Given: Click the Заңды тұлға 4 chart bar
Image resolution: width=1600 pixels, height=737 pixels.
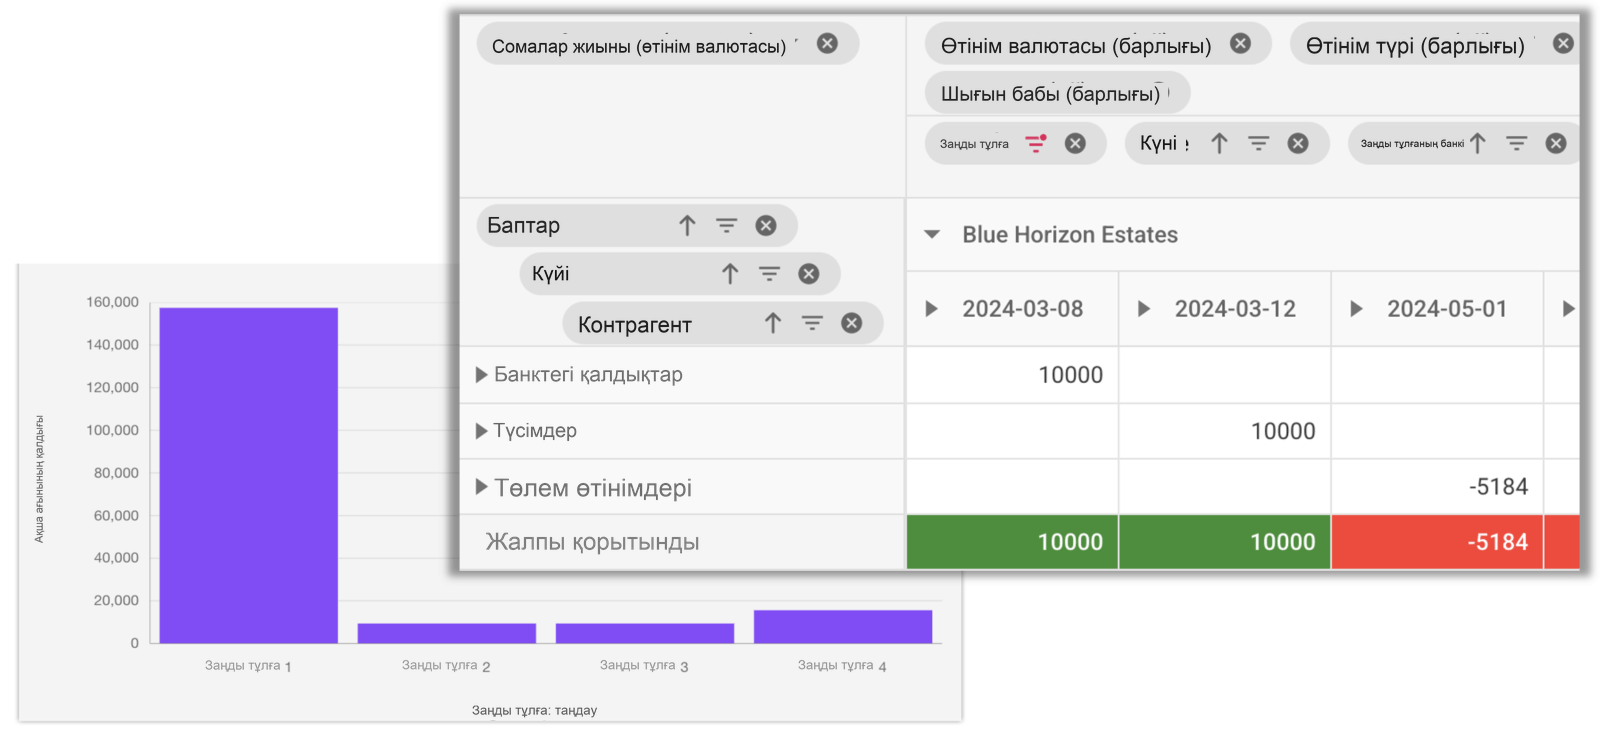Looking at the screenshot, I should (843, 626).
